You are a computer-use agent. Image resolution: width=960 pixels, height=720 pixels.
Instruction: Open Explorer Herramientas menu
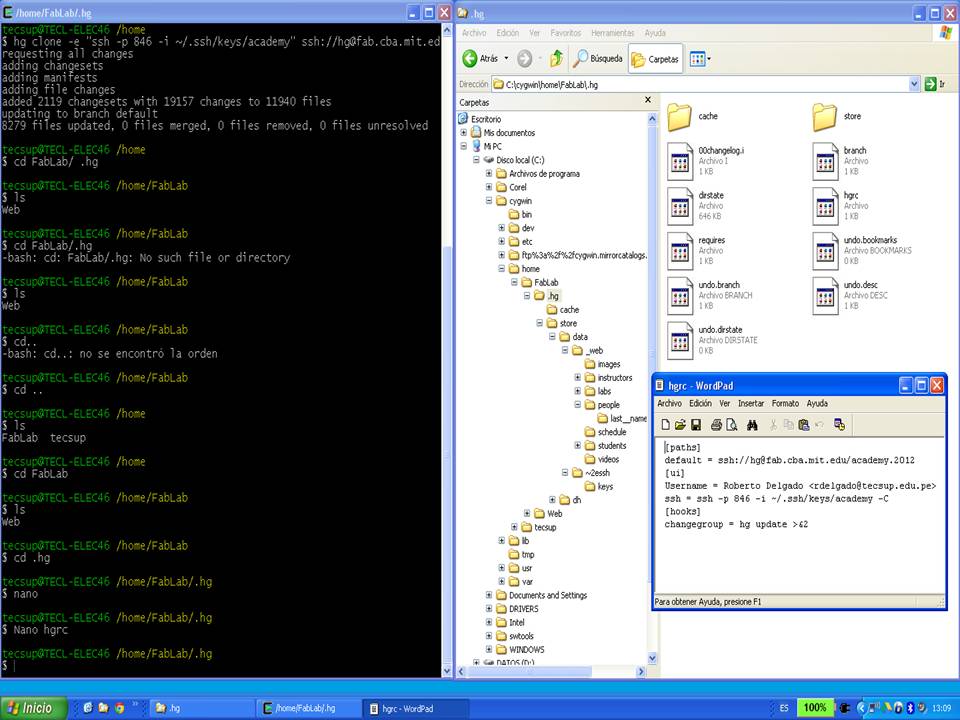click(612, 33)
